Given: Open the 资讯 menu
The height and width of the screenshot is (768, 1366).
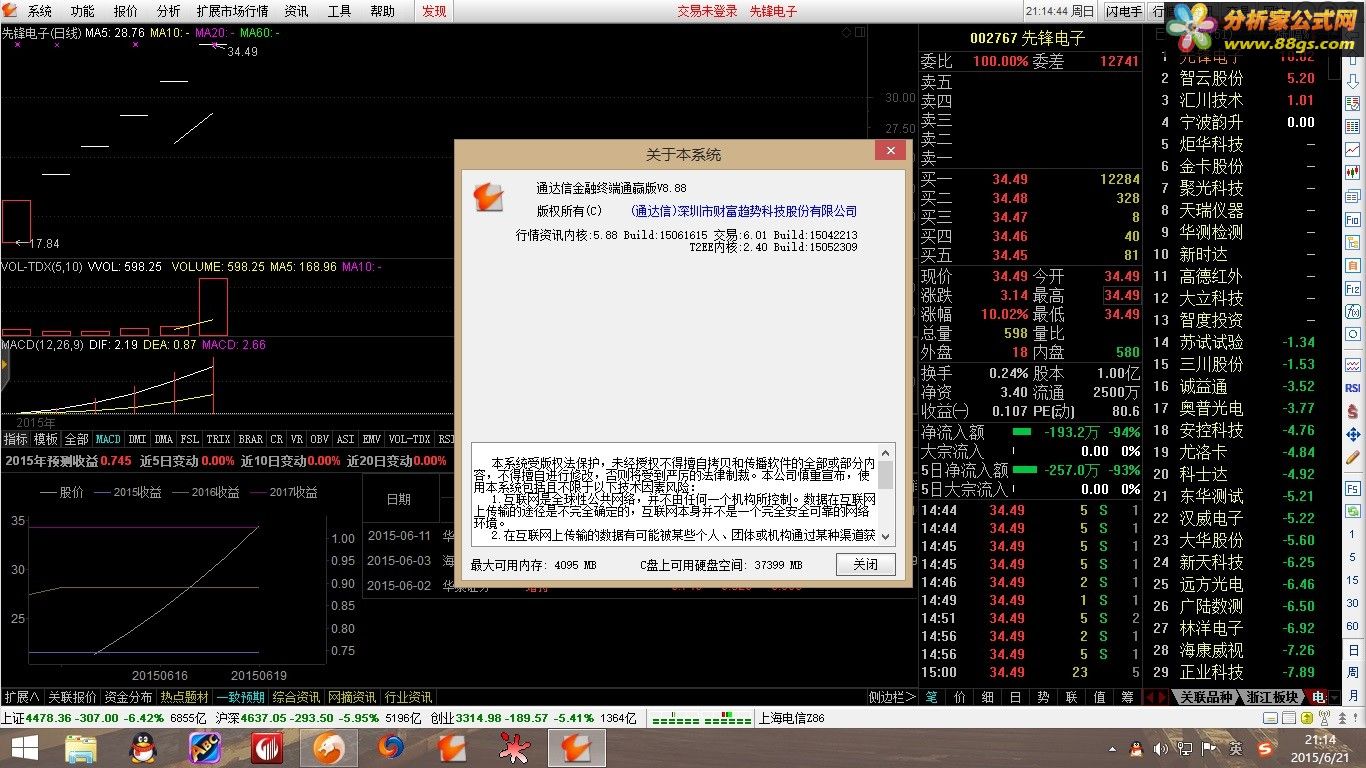Looking at the screenshot, I should point(297,11).
